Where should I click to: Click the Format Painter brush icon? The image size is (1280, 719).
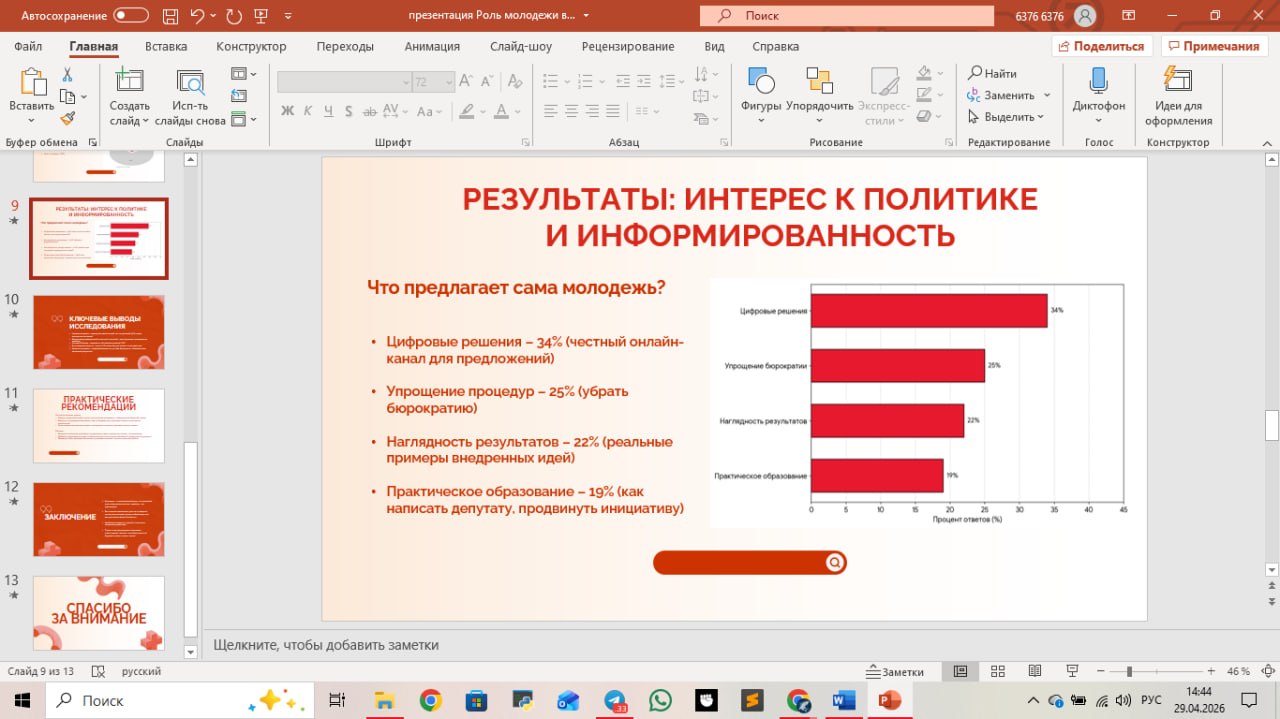[68, 118]
